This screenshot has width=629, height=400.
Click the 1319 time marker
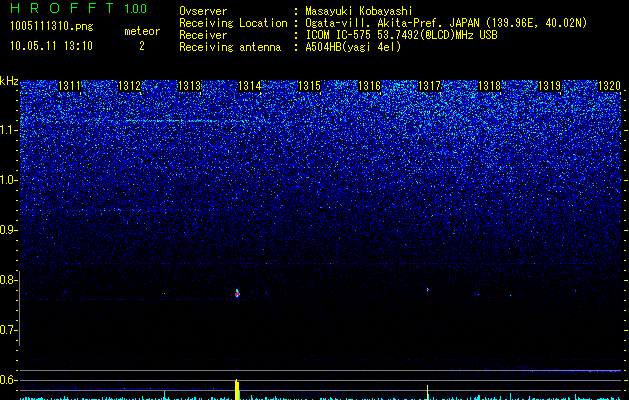549,86
